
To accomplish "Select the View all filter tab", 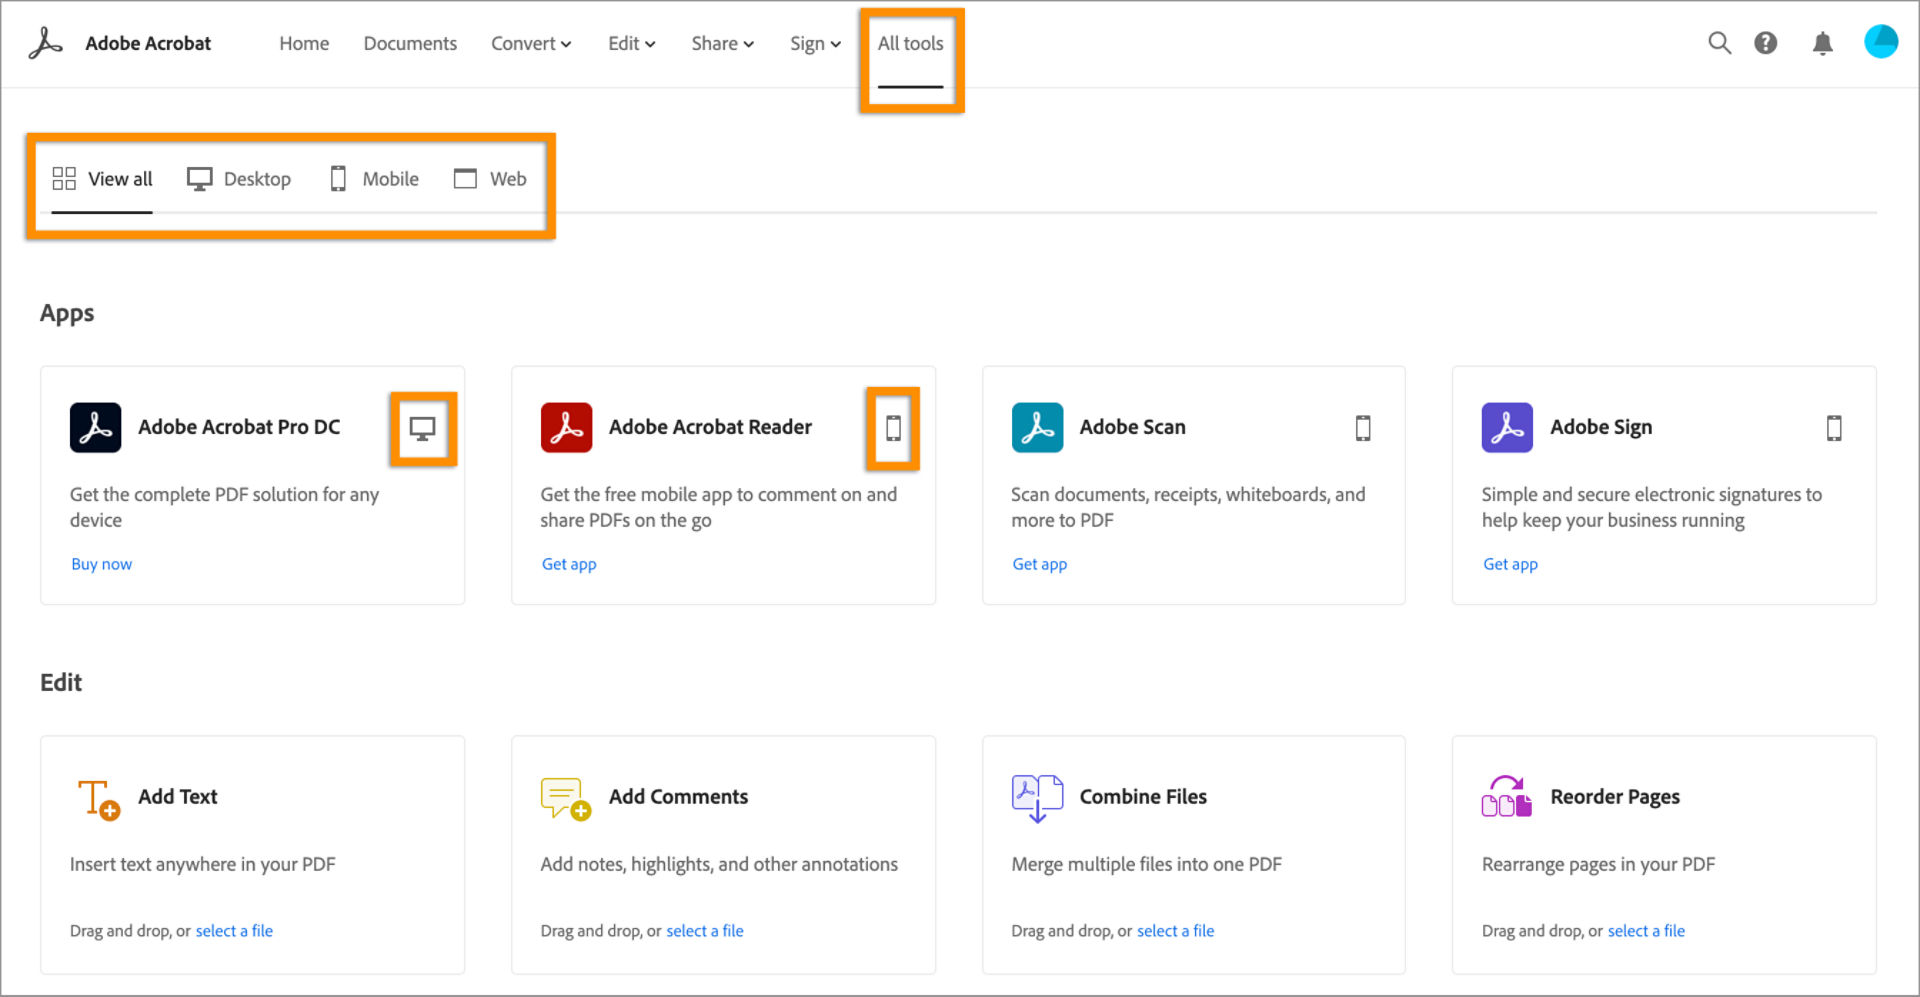I will point(102,179).
